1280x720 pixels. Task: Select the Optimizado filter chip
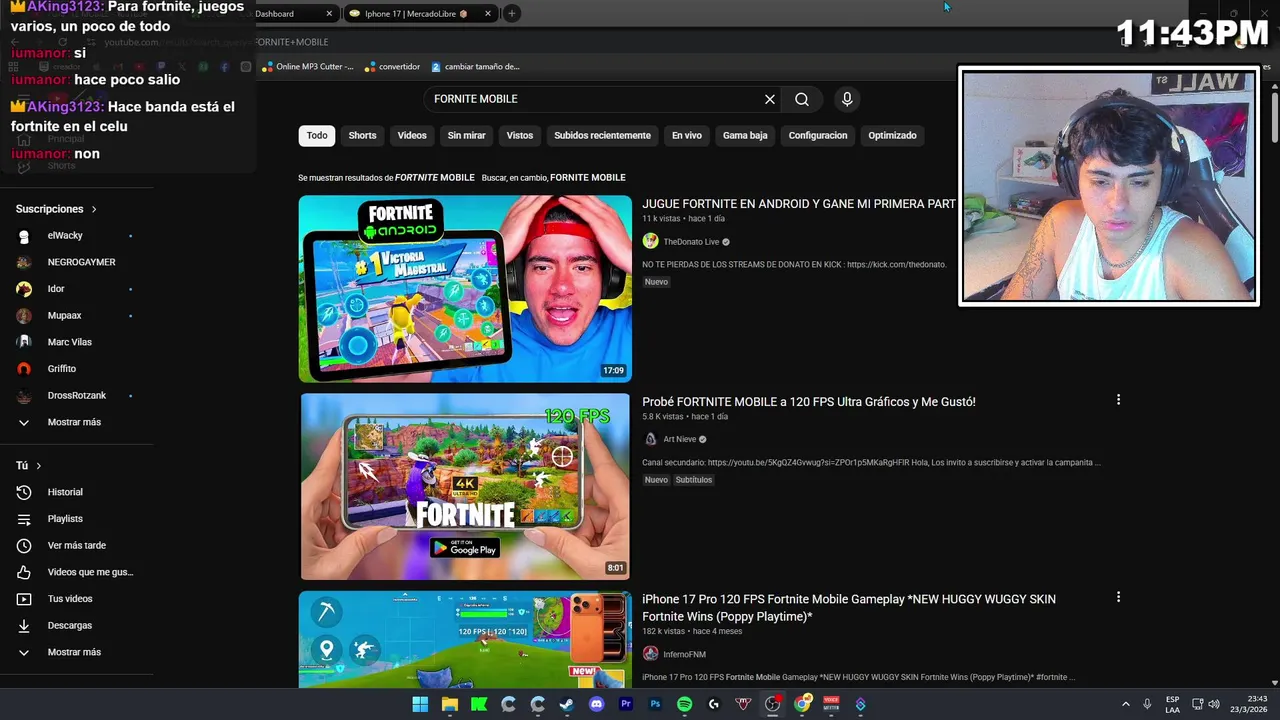click(x=892, y=135)
